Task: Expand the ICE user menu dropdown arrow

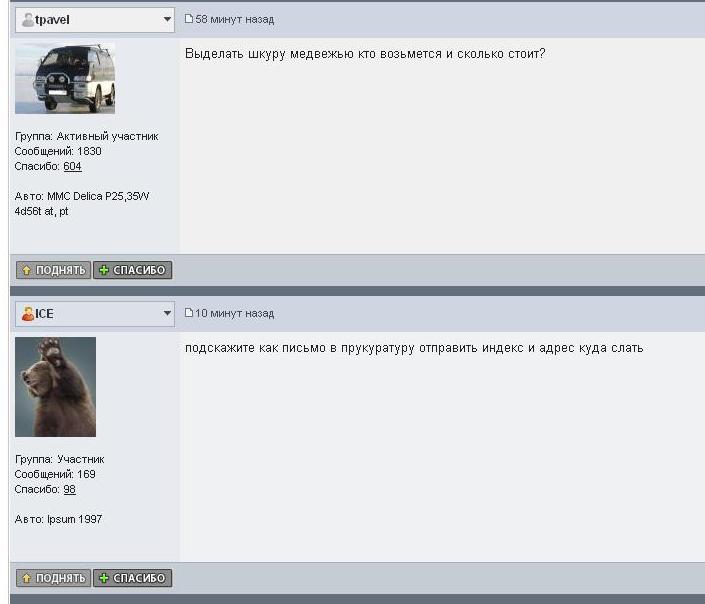Action: coord(167,313)
